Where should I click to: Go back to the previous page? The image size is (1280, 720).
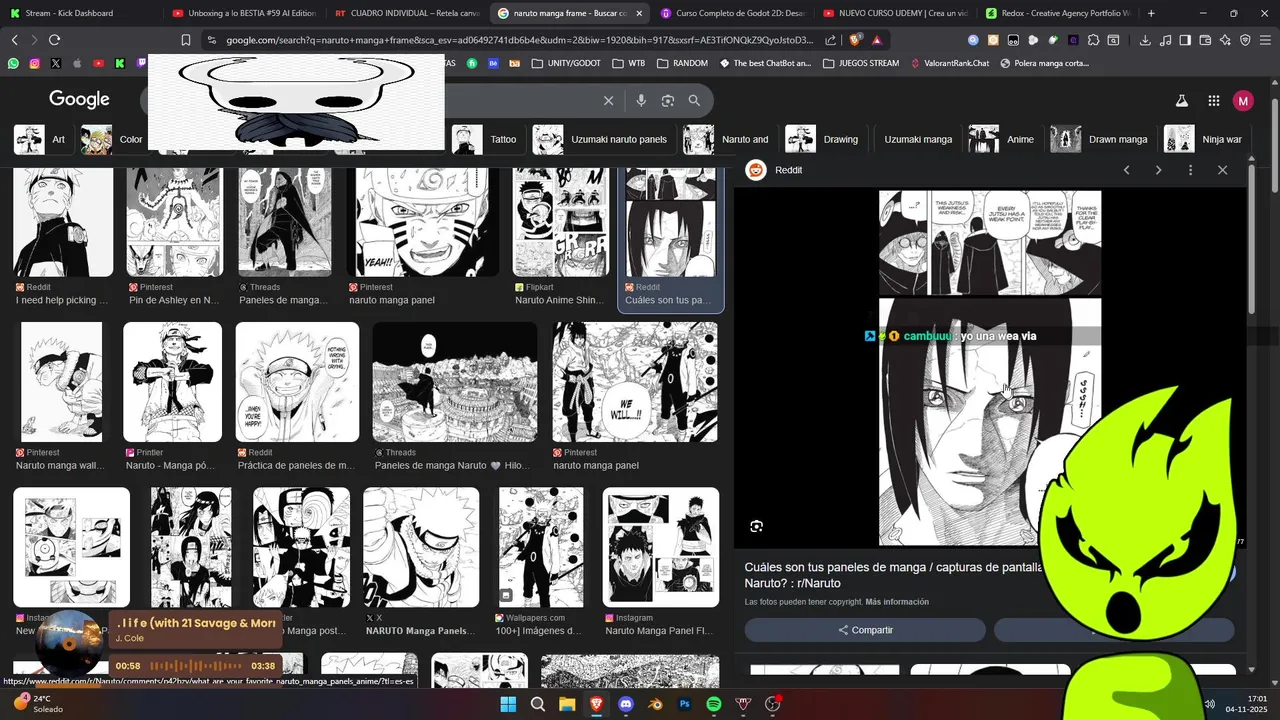[14, 40]
